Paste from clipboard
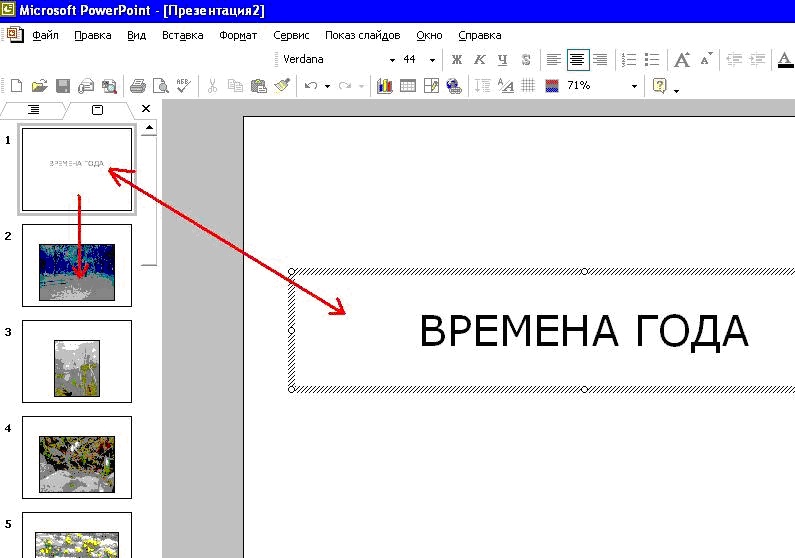This screenshot has width=795, height=558. (x=259, y=86)
